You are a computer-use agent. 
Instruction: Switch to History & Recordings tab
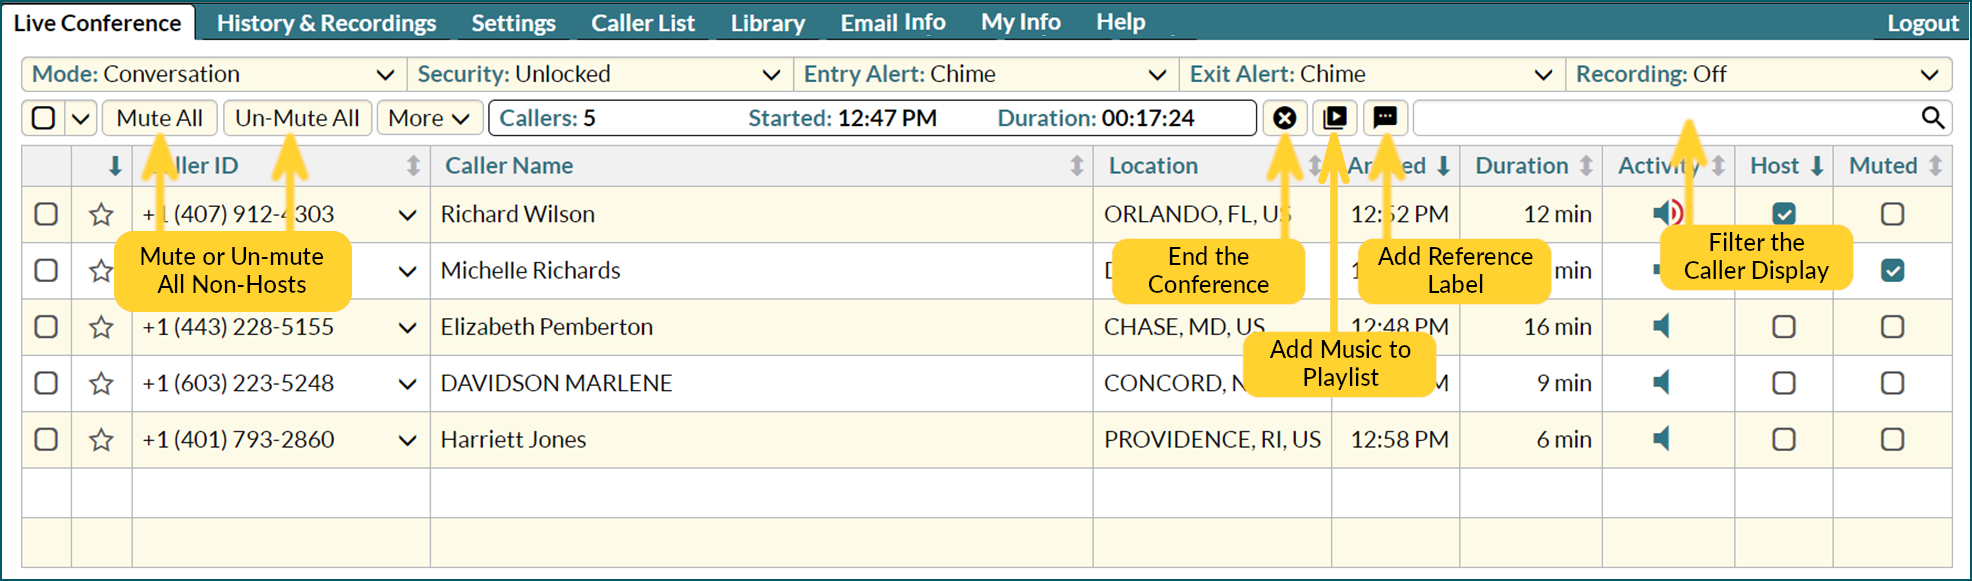[326, 22]
